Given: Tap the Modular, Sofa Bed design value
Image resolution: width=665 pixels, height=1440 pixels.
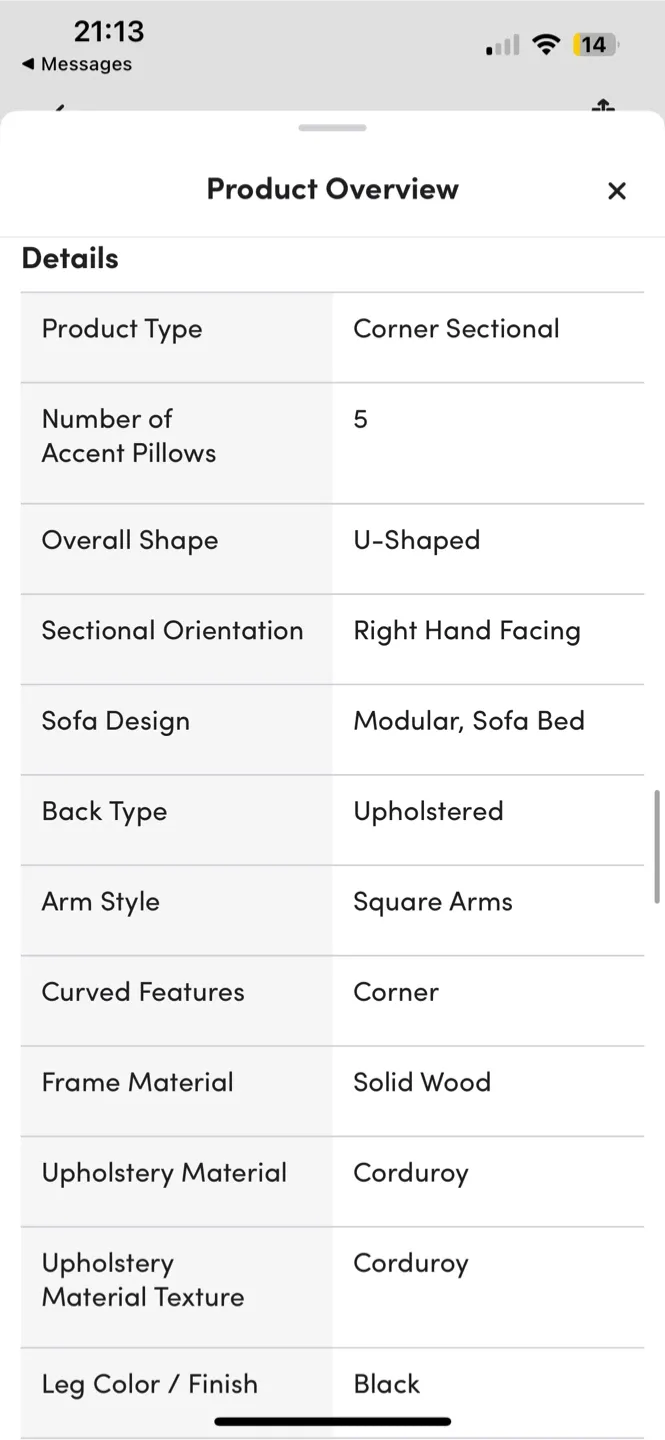Looking at the screenshot, I should [x=469, y=720].
